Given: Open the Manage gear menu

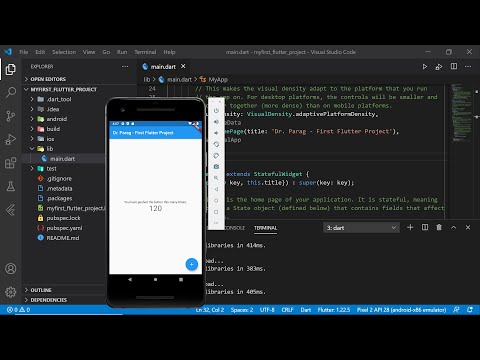Looking at the screenshot, I should tap(11, 292).
